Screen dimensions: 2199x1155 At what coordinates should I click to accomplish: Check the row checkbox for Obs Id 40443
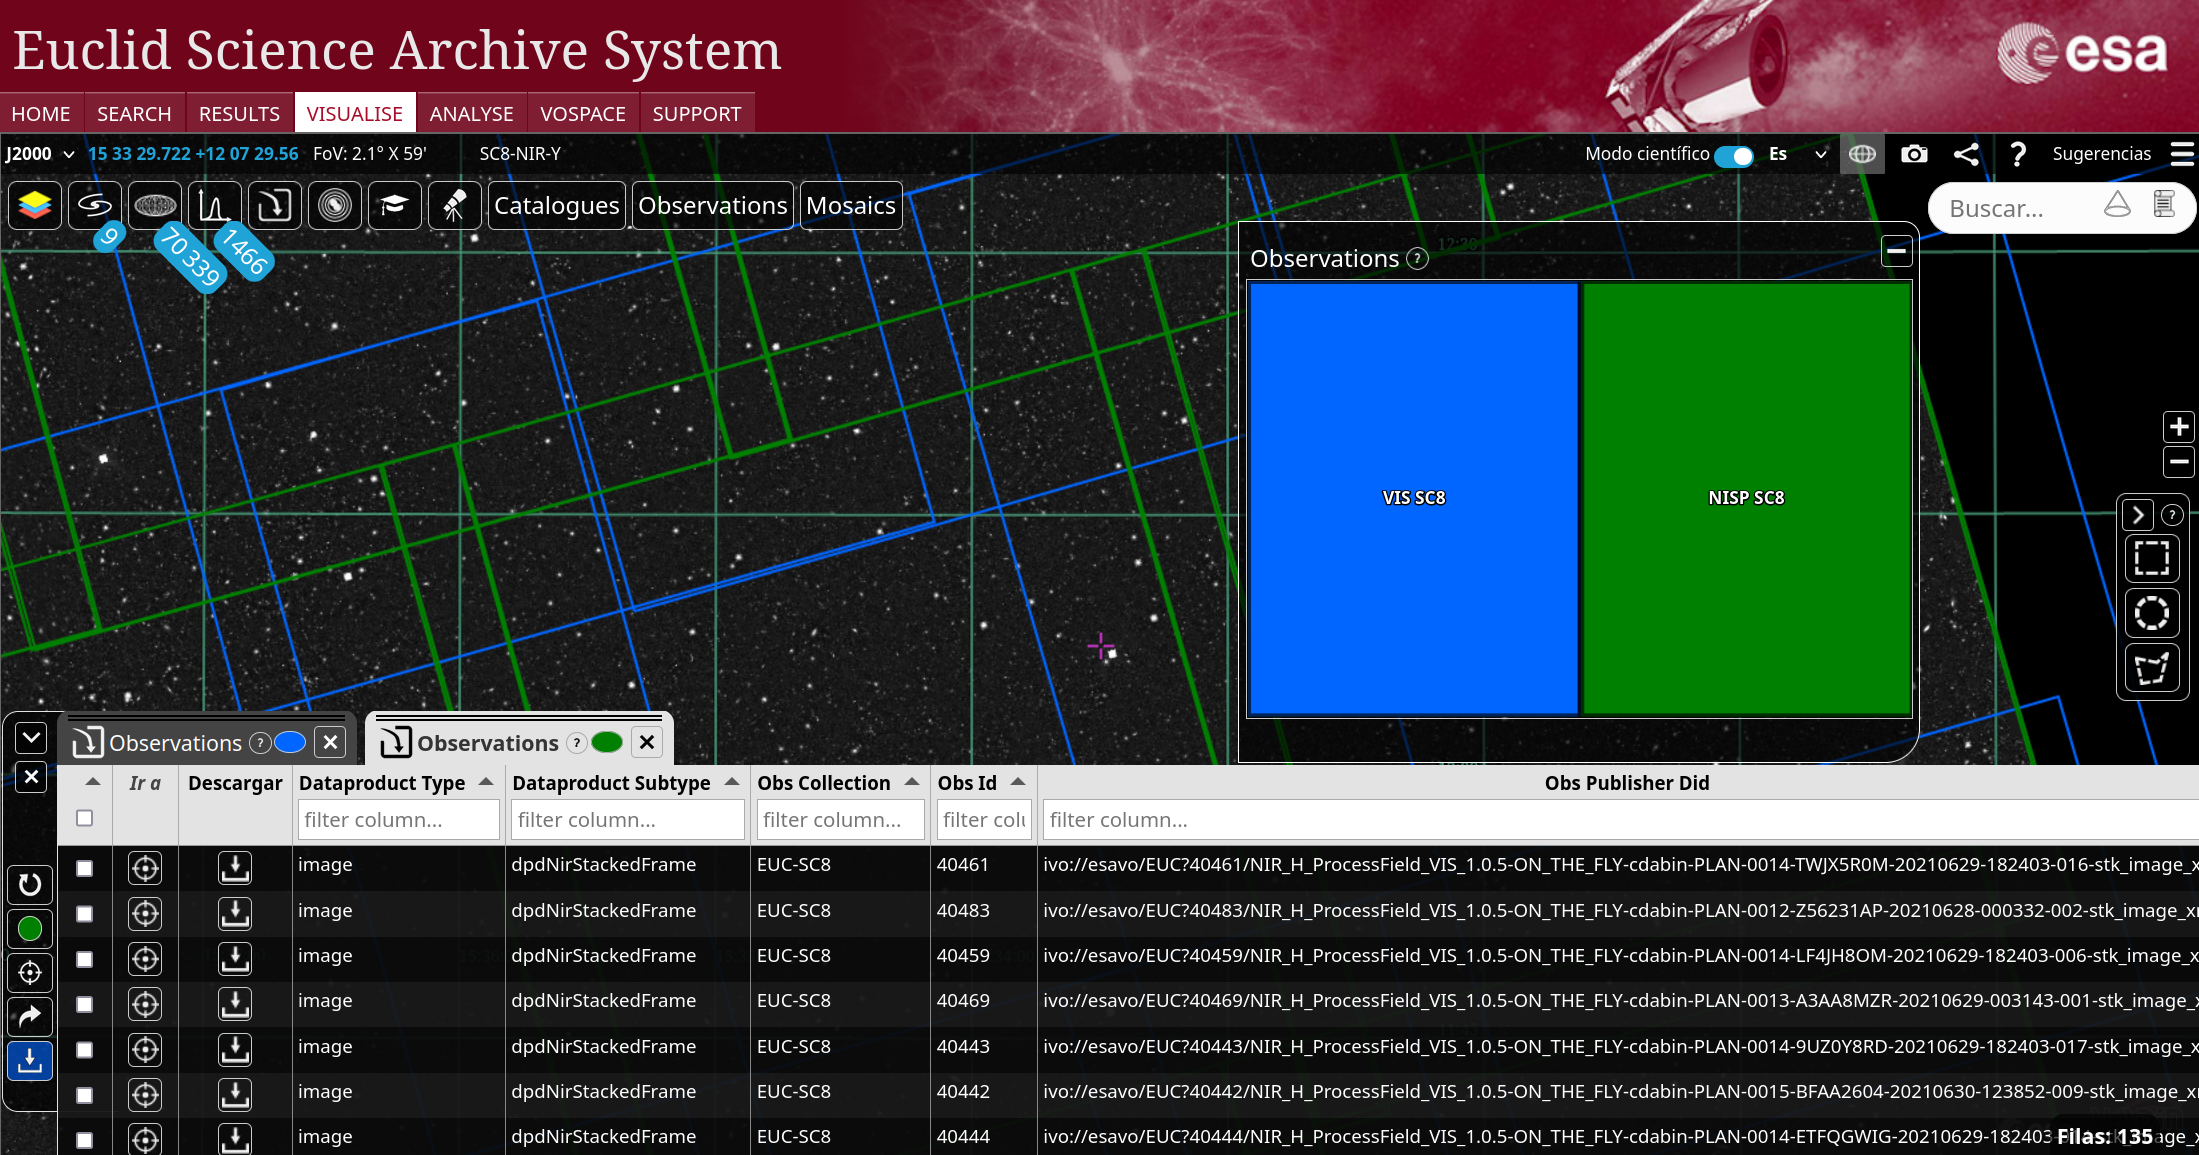(x=85, y=1050)
